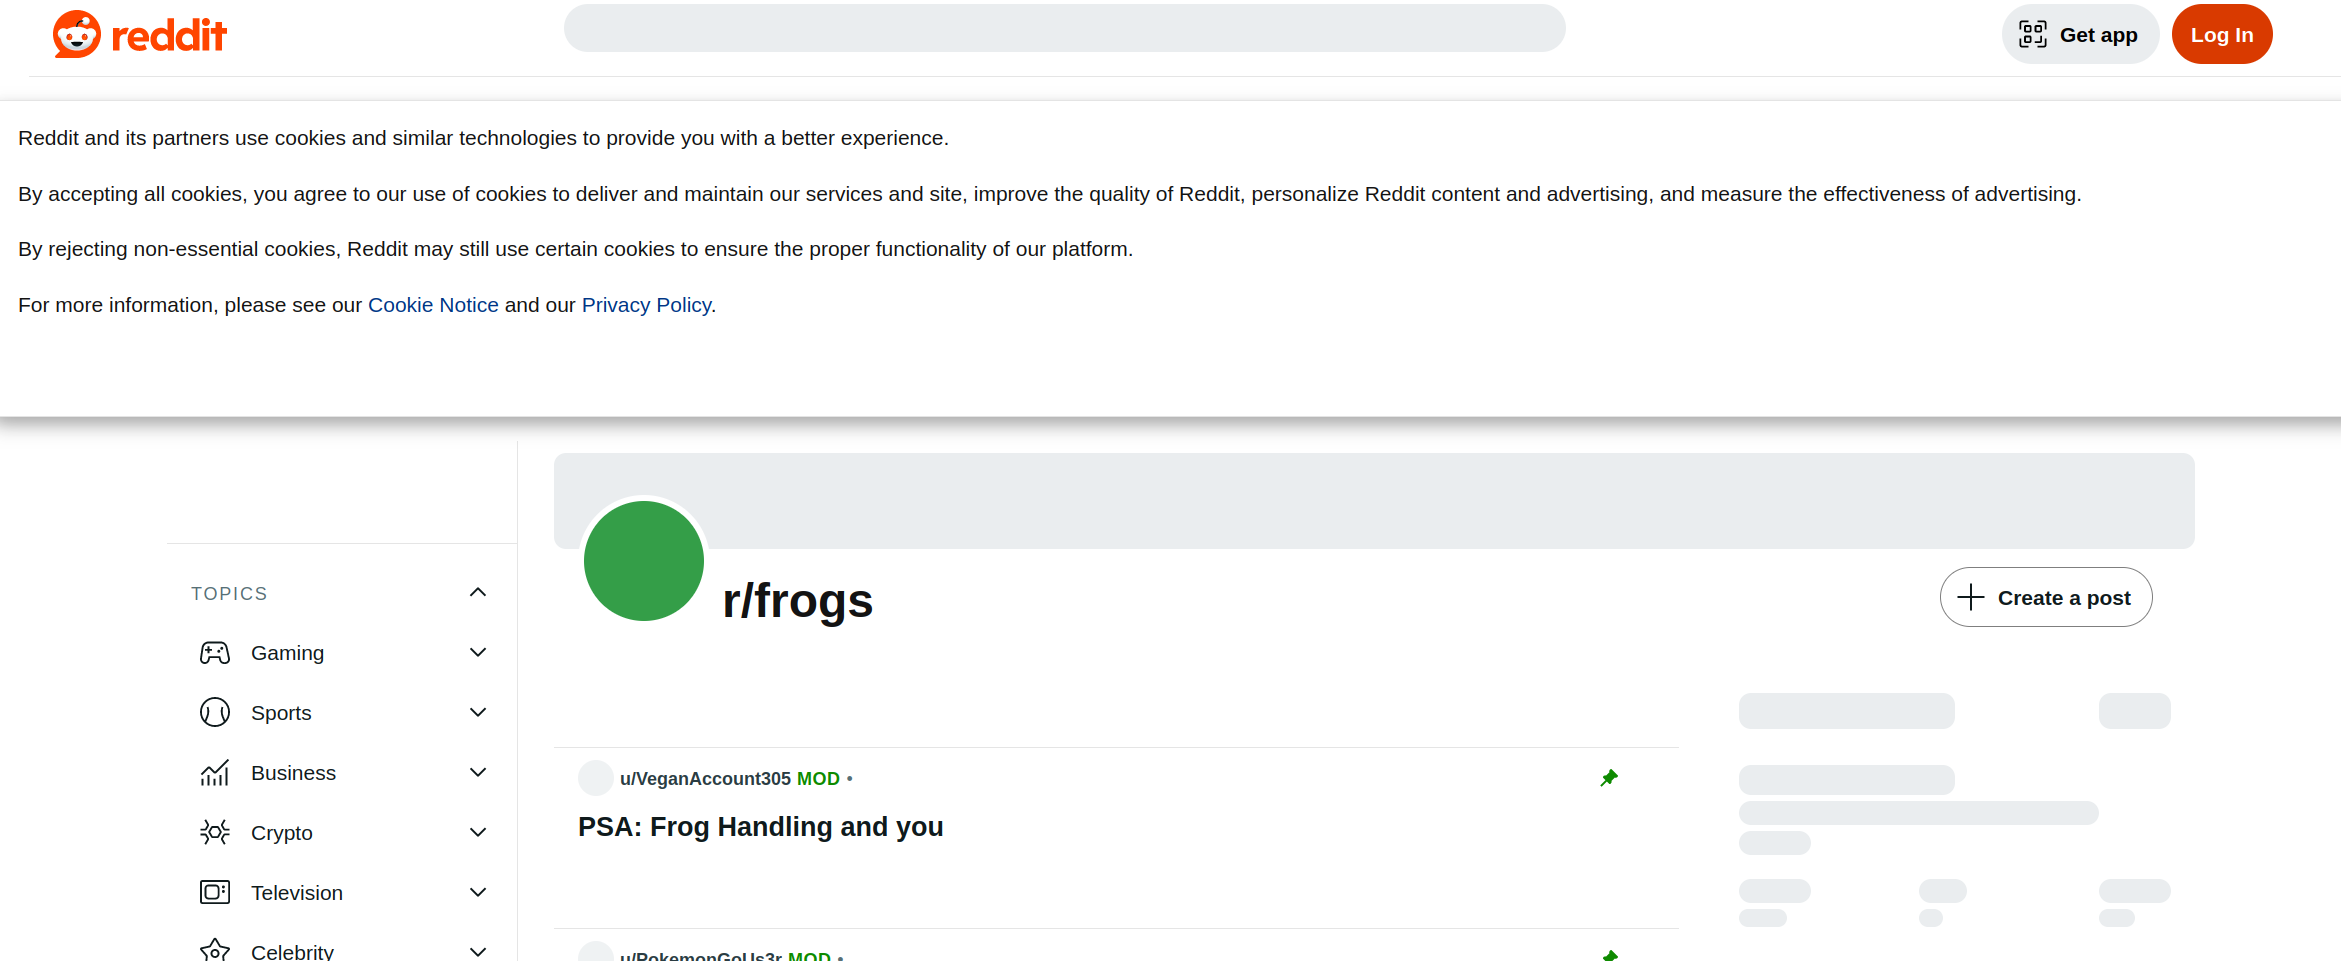Click the green r/frogs community avatar
This screenshot has width=2341, height=961.
[644, 561]
